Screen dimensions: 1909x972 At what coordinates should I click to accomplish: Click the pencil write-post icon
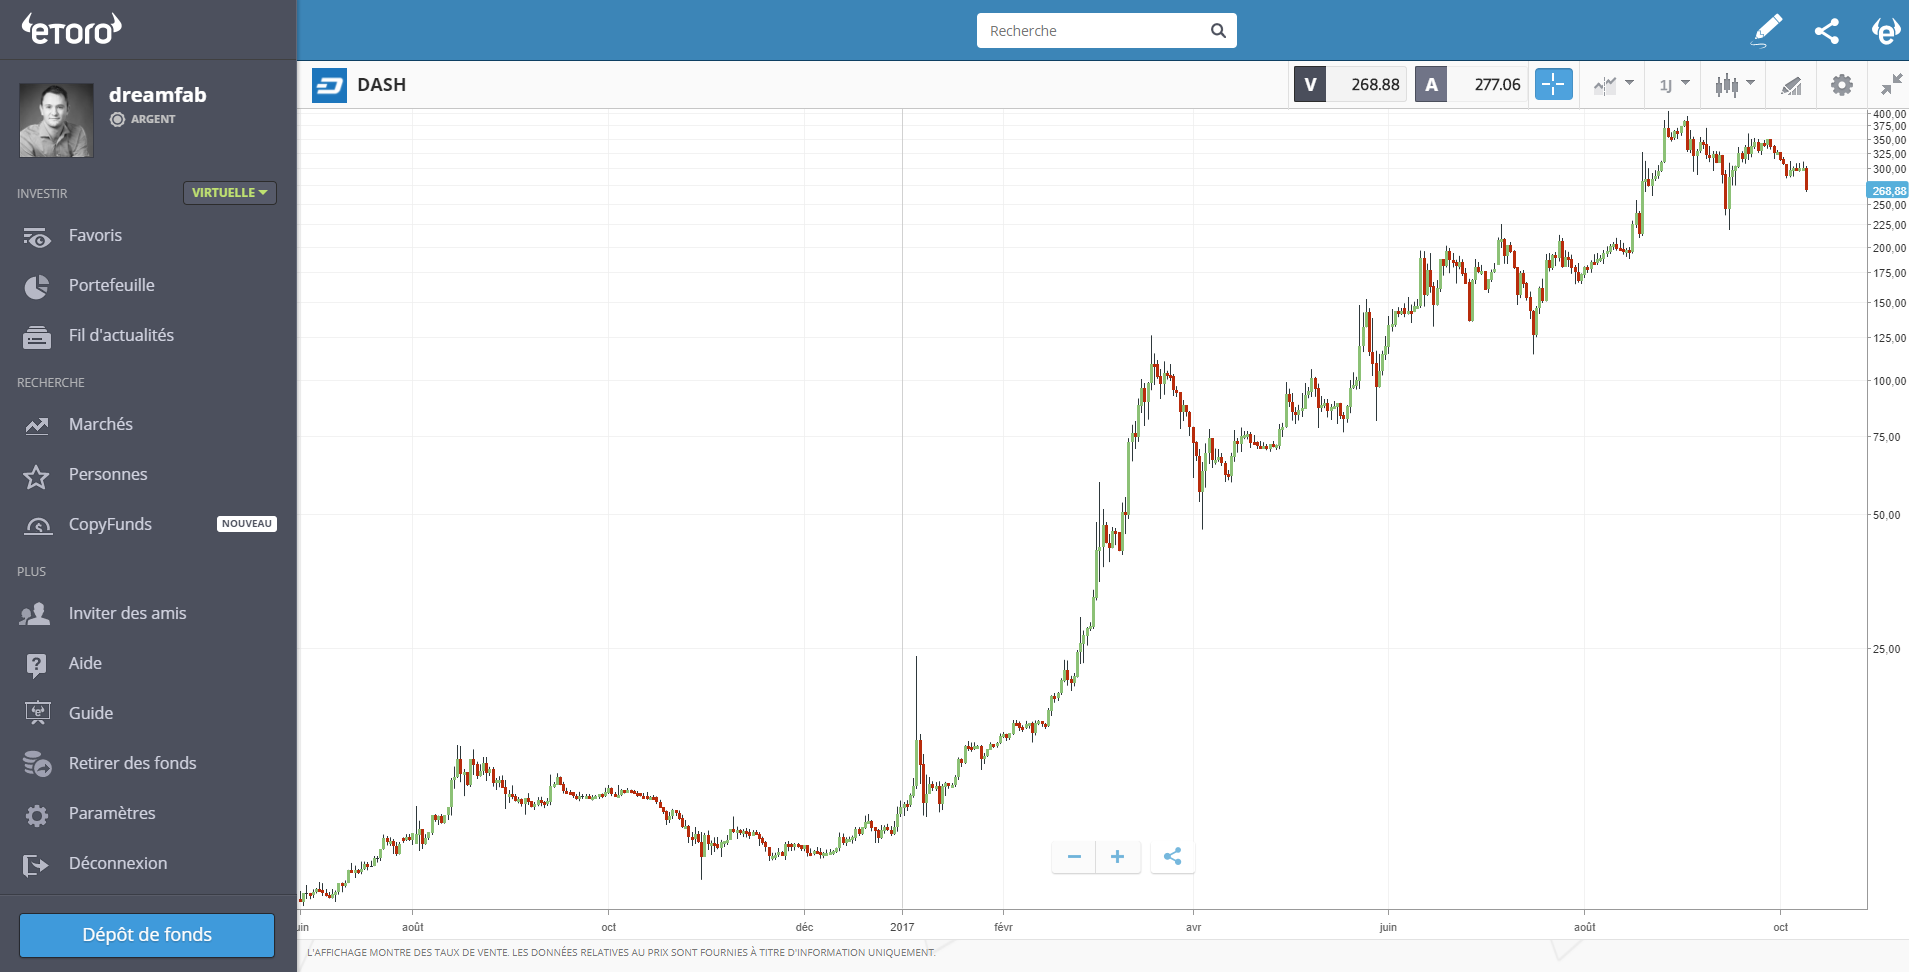tap(1767, 30)
